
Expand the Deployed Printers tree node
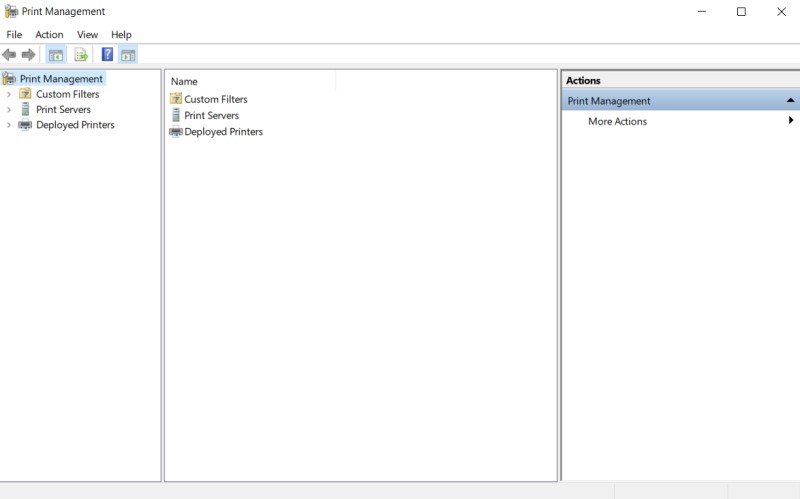click(9, 124)
